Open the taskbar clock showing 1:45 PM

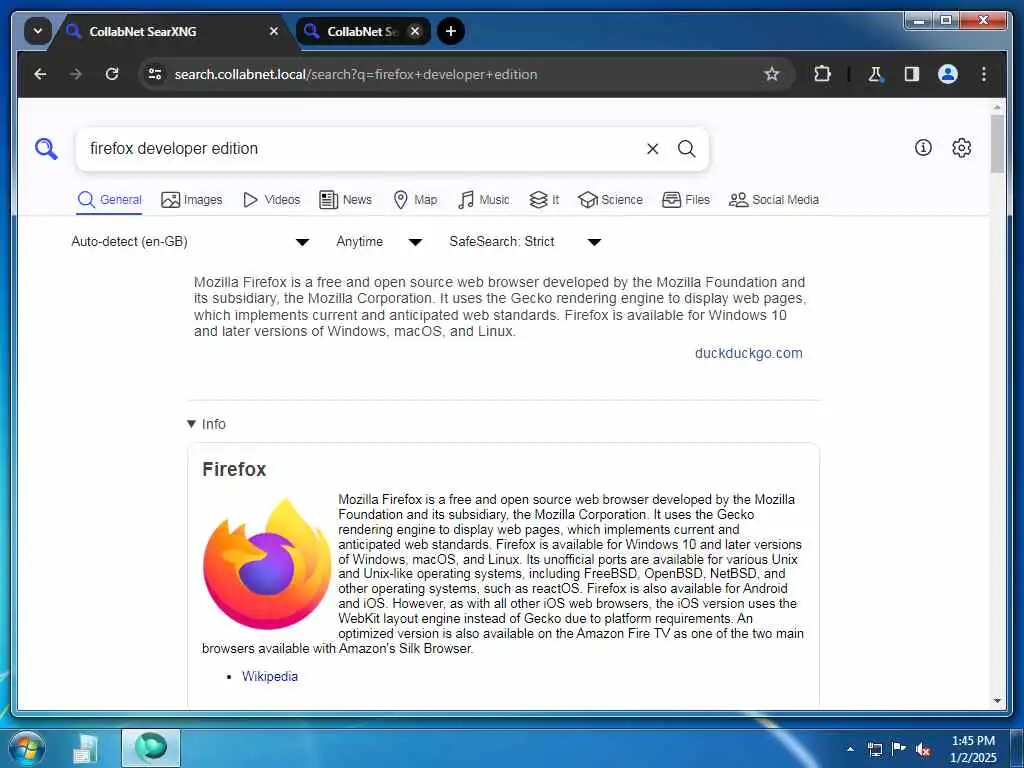click(x=973, y=749)
